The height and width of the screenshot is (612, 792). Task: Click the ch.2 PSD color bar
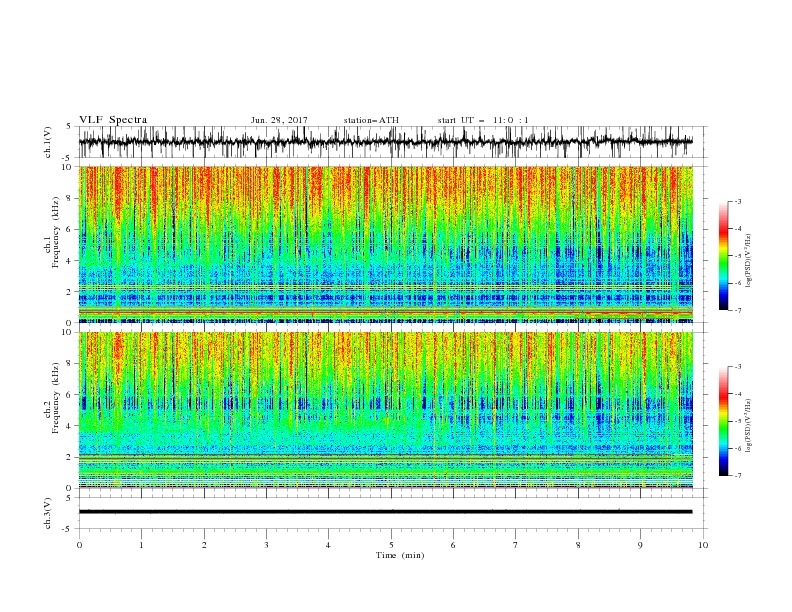[723, 421]
